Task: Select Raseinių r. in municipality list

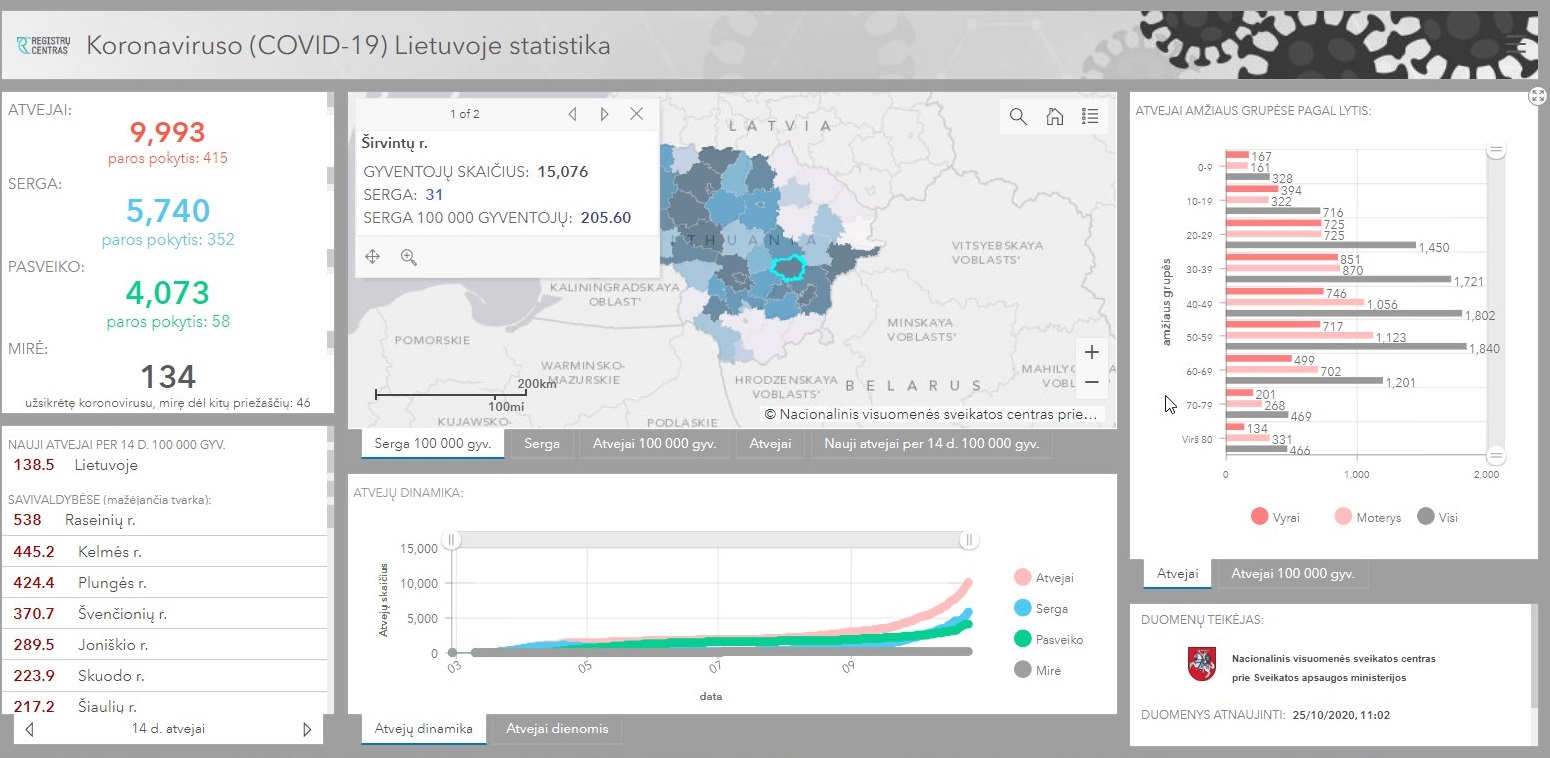Action: (x=100, y=520)
